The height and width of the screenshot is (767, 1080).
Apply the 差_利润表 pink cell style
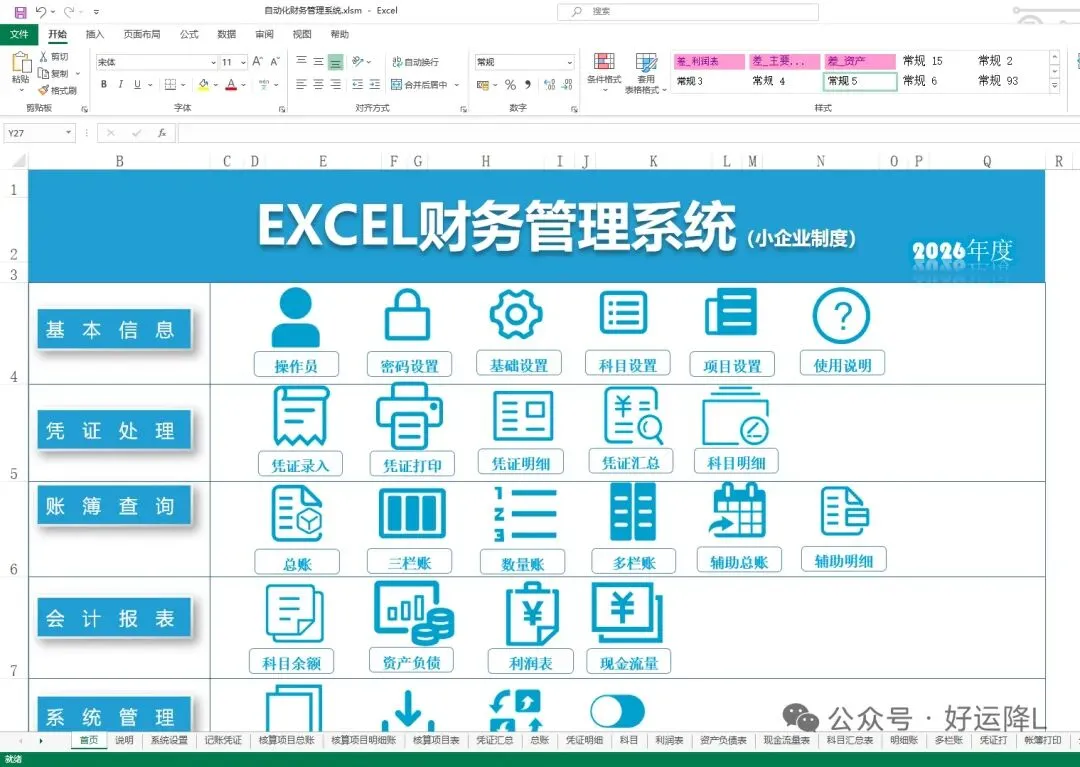coord(709,61)
